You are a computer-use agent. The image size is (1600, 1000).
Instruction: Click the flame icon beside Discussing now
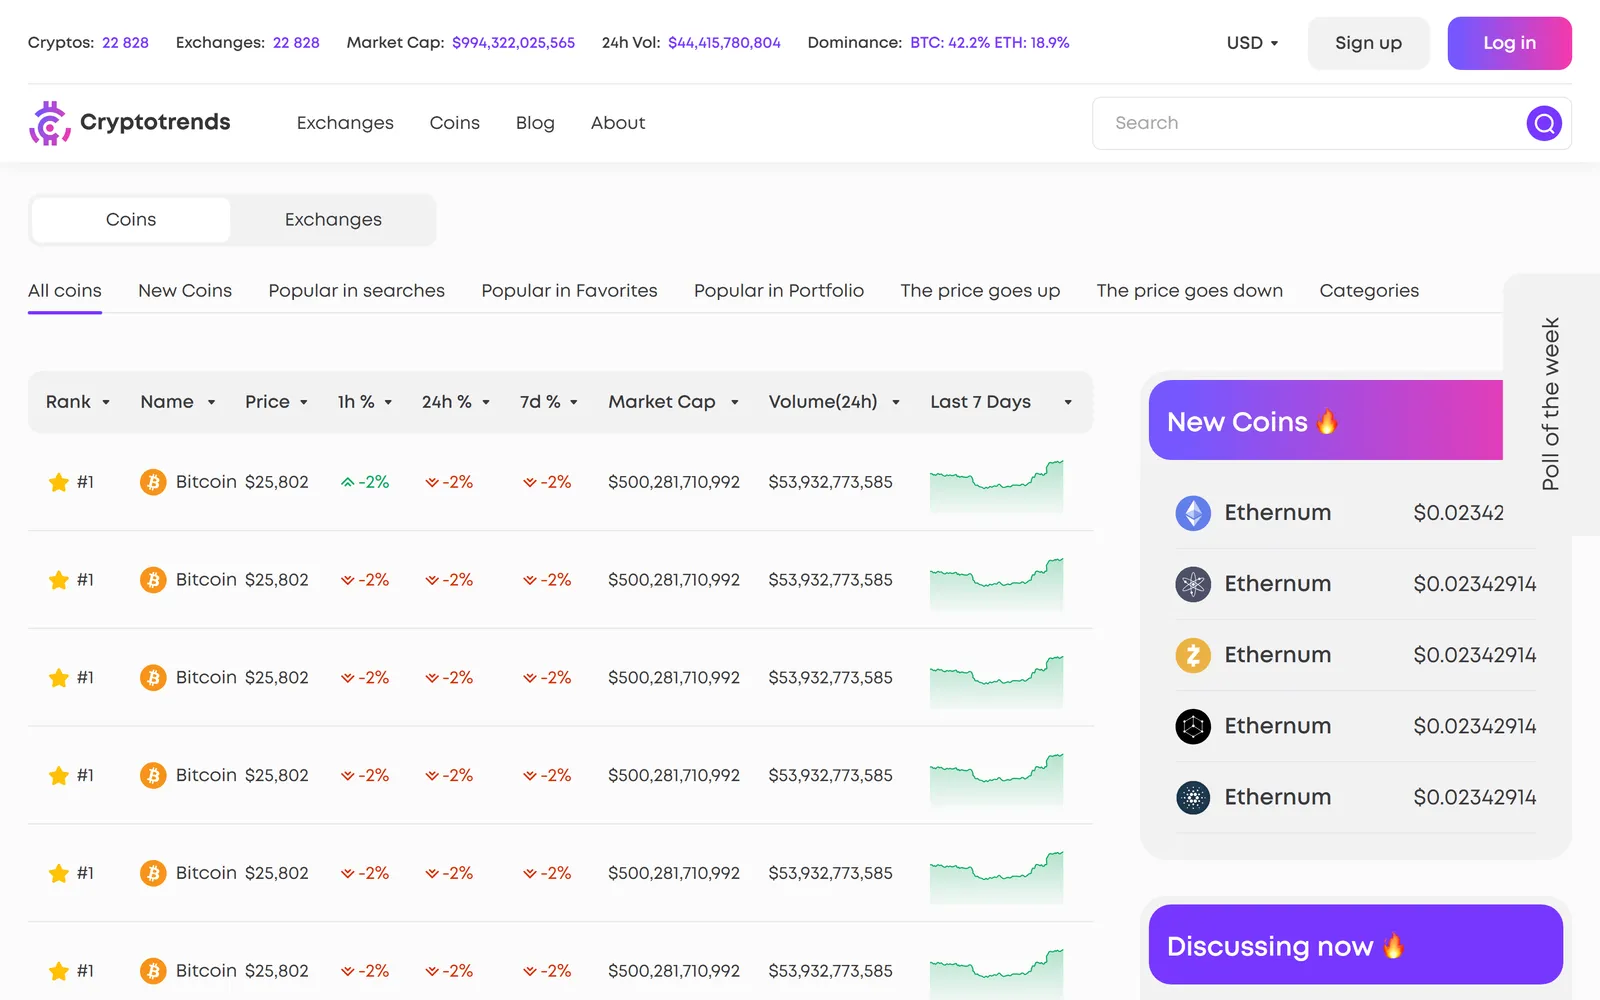coord(1393,945)
